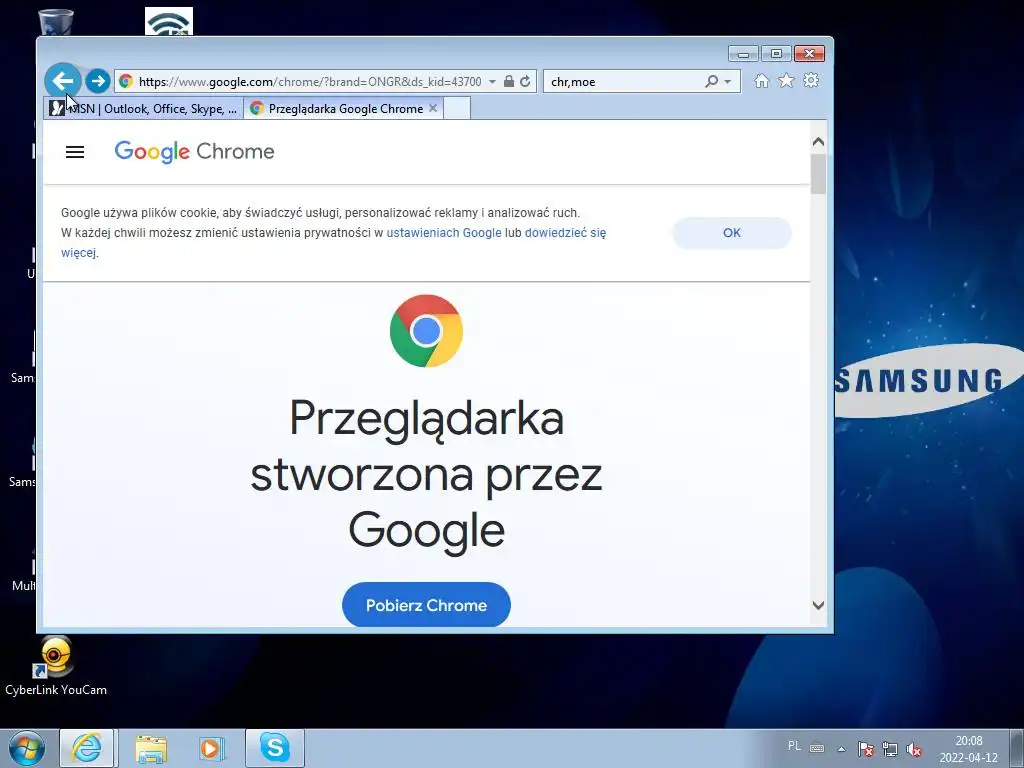Maximize the Internet Explorer window
This screenshot has height=768, width=1024.
click(776, 54)
